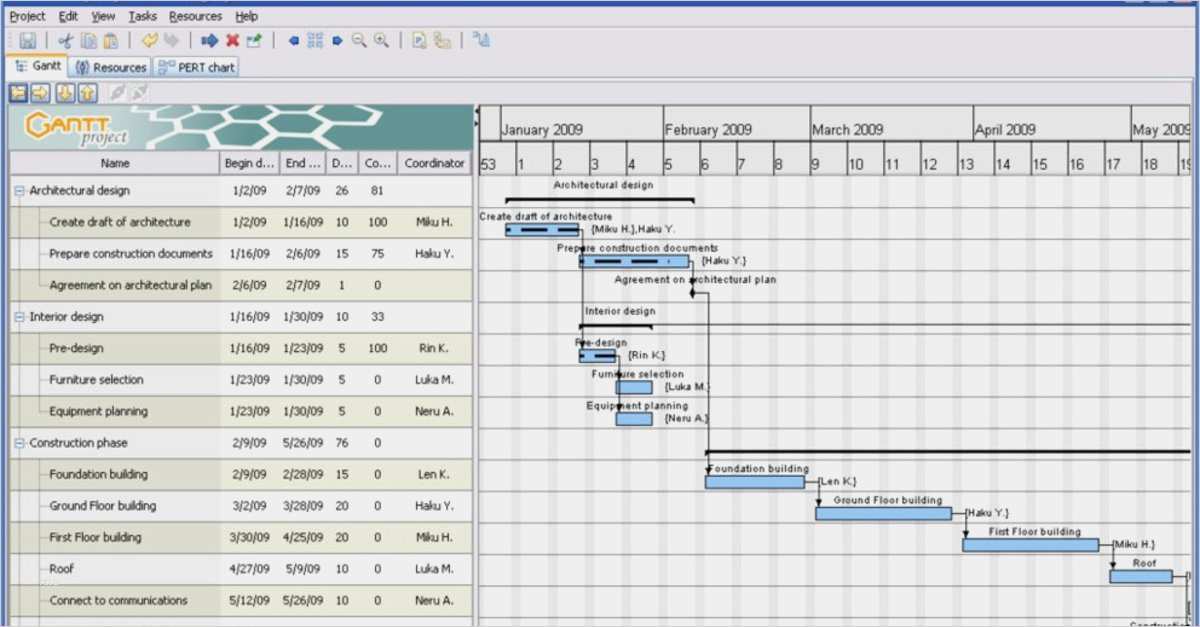Open the Tasks menu
The image size is (1200, 627).
pyautogui.click(x=142, y=16)
